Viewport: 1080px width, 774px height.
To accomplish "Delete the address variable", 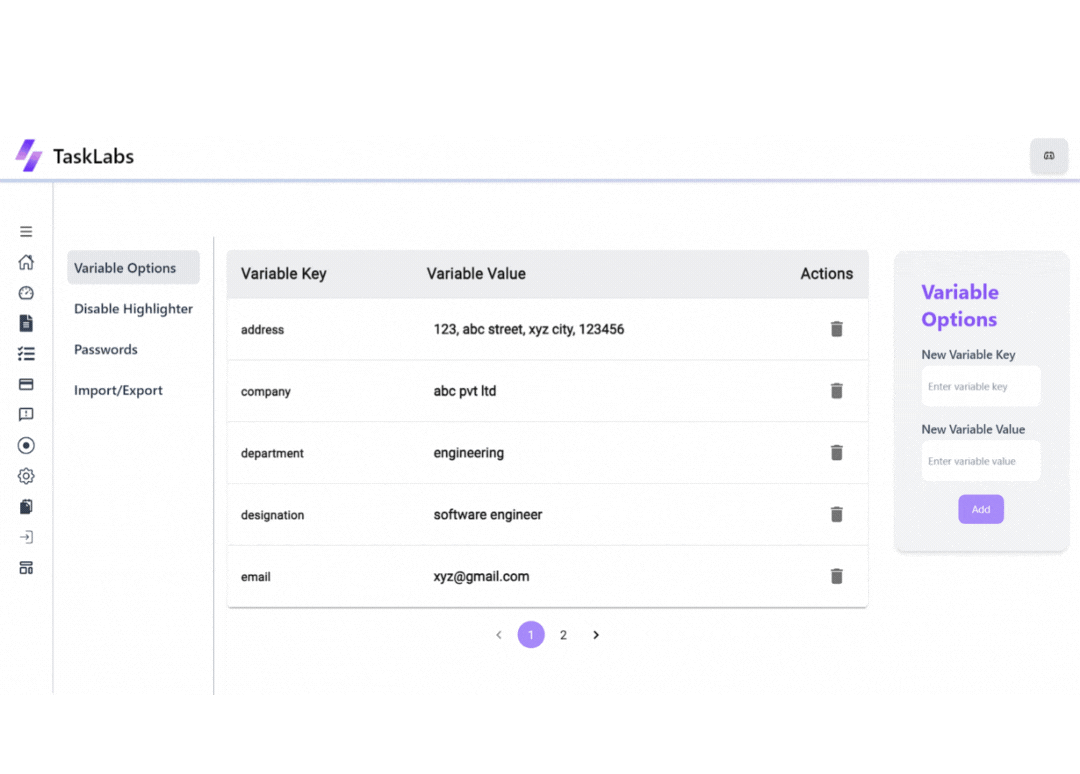I will click(837, 329).
